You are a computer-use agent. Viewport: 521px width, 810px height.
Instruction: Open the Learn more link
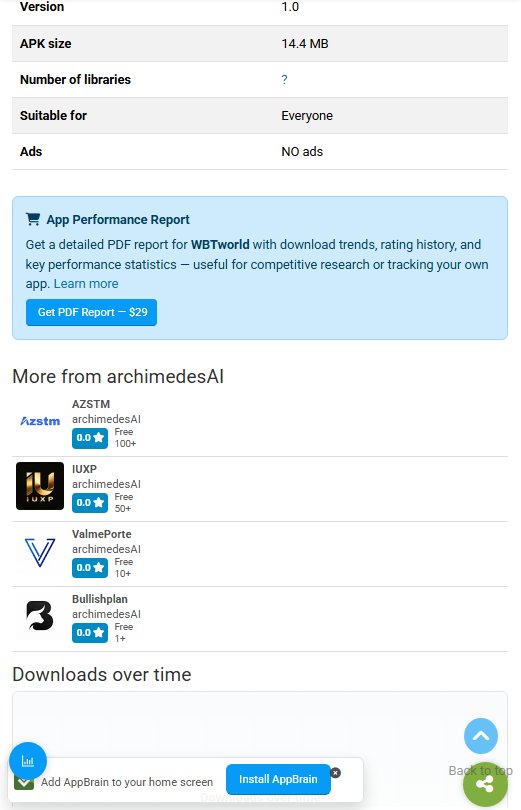[86, 284]
